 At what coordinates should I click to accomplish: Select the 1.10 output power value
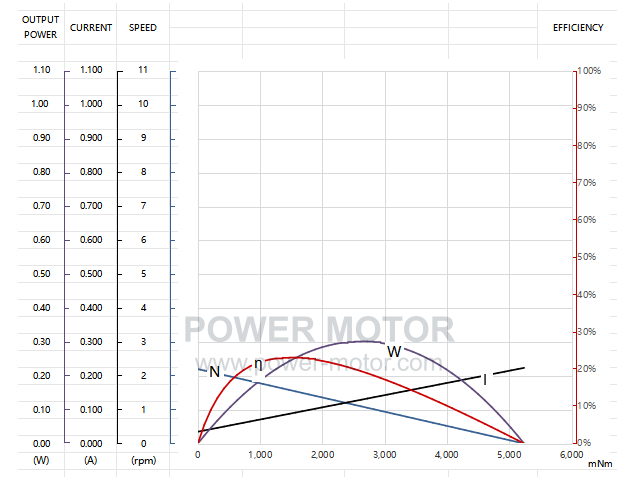pos(42,70)
